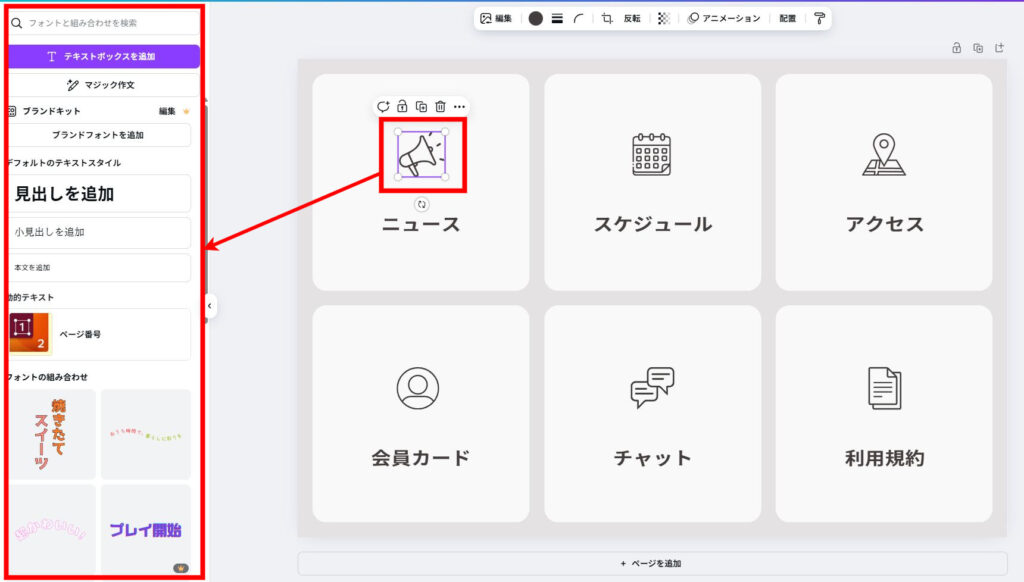Click the font search input field

[x=105, y=22]
